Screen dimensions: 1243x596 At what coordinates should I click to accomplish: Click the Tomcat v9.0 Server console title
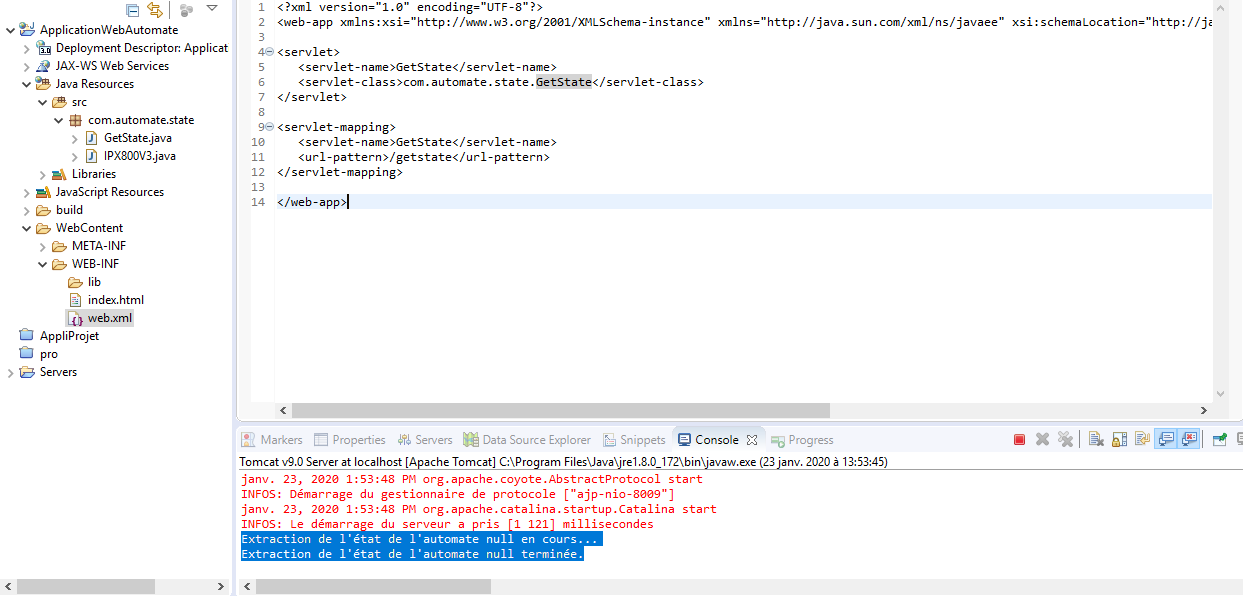(x=563, y=462)
